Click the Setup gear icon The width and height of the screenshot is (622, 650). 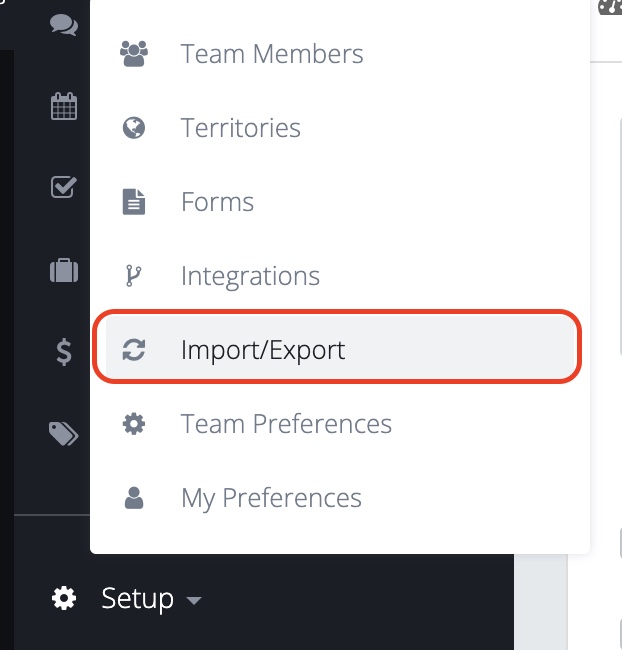[x=64, y=598]
